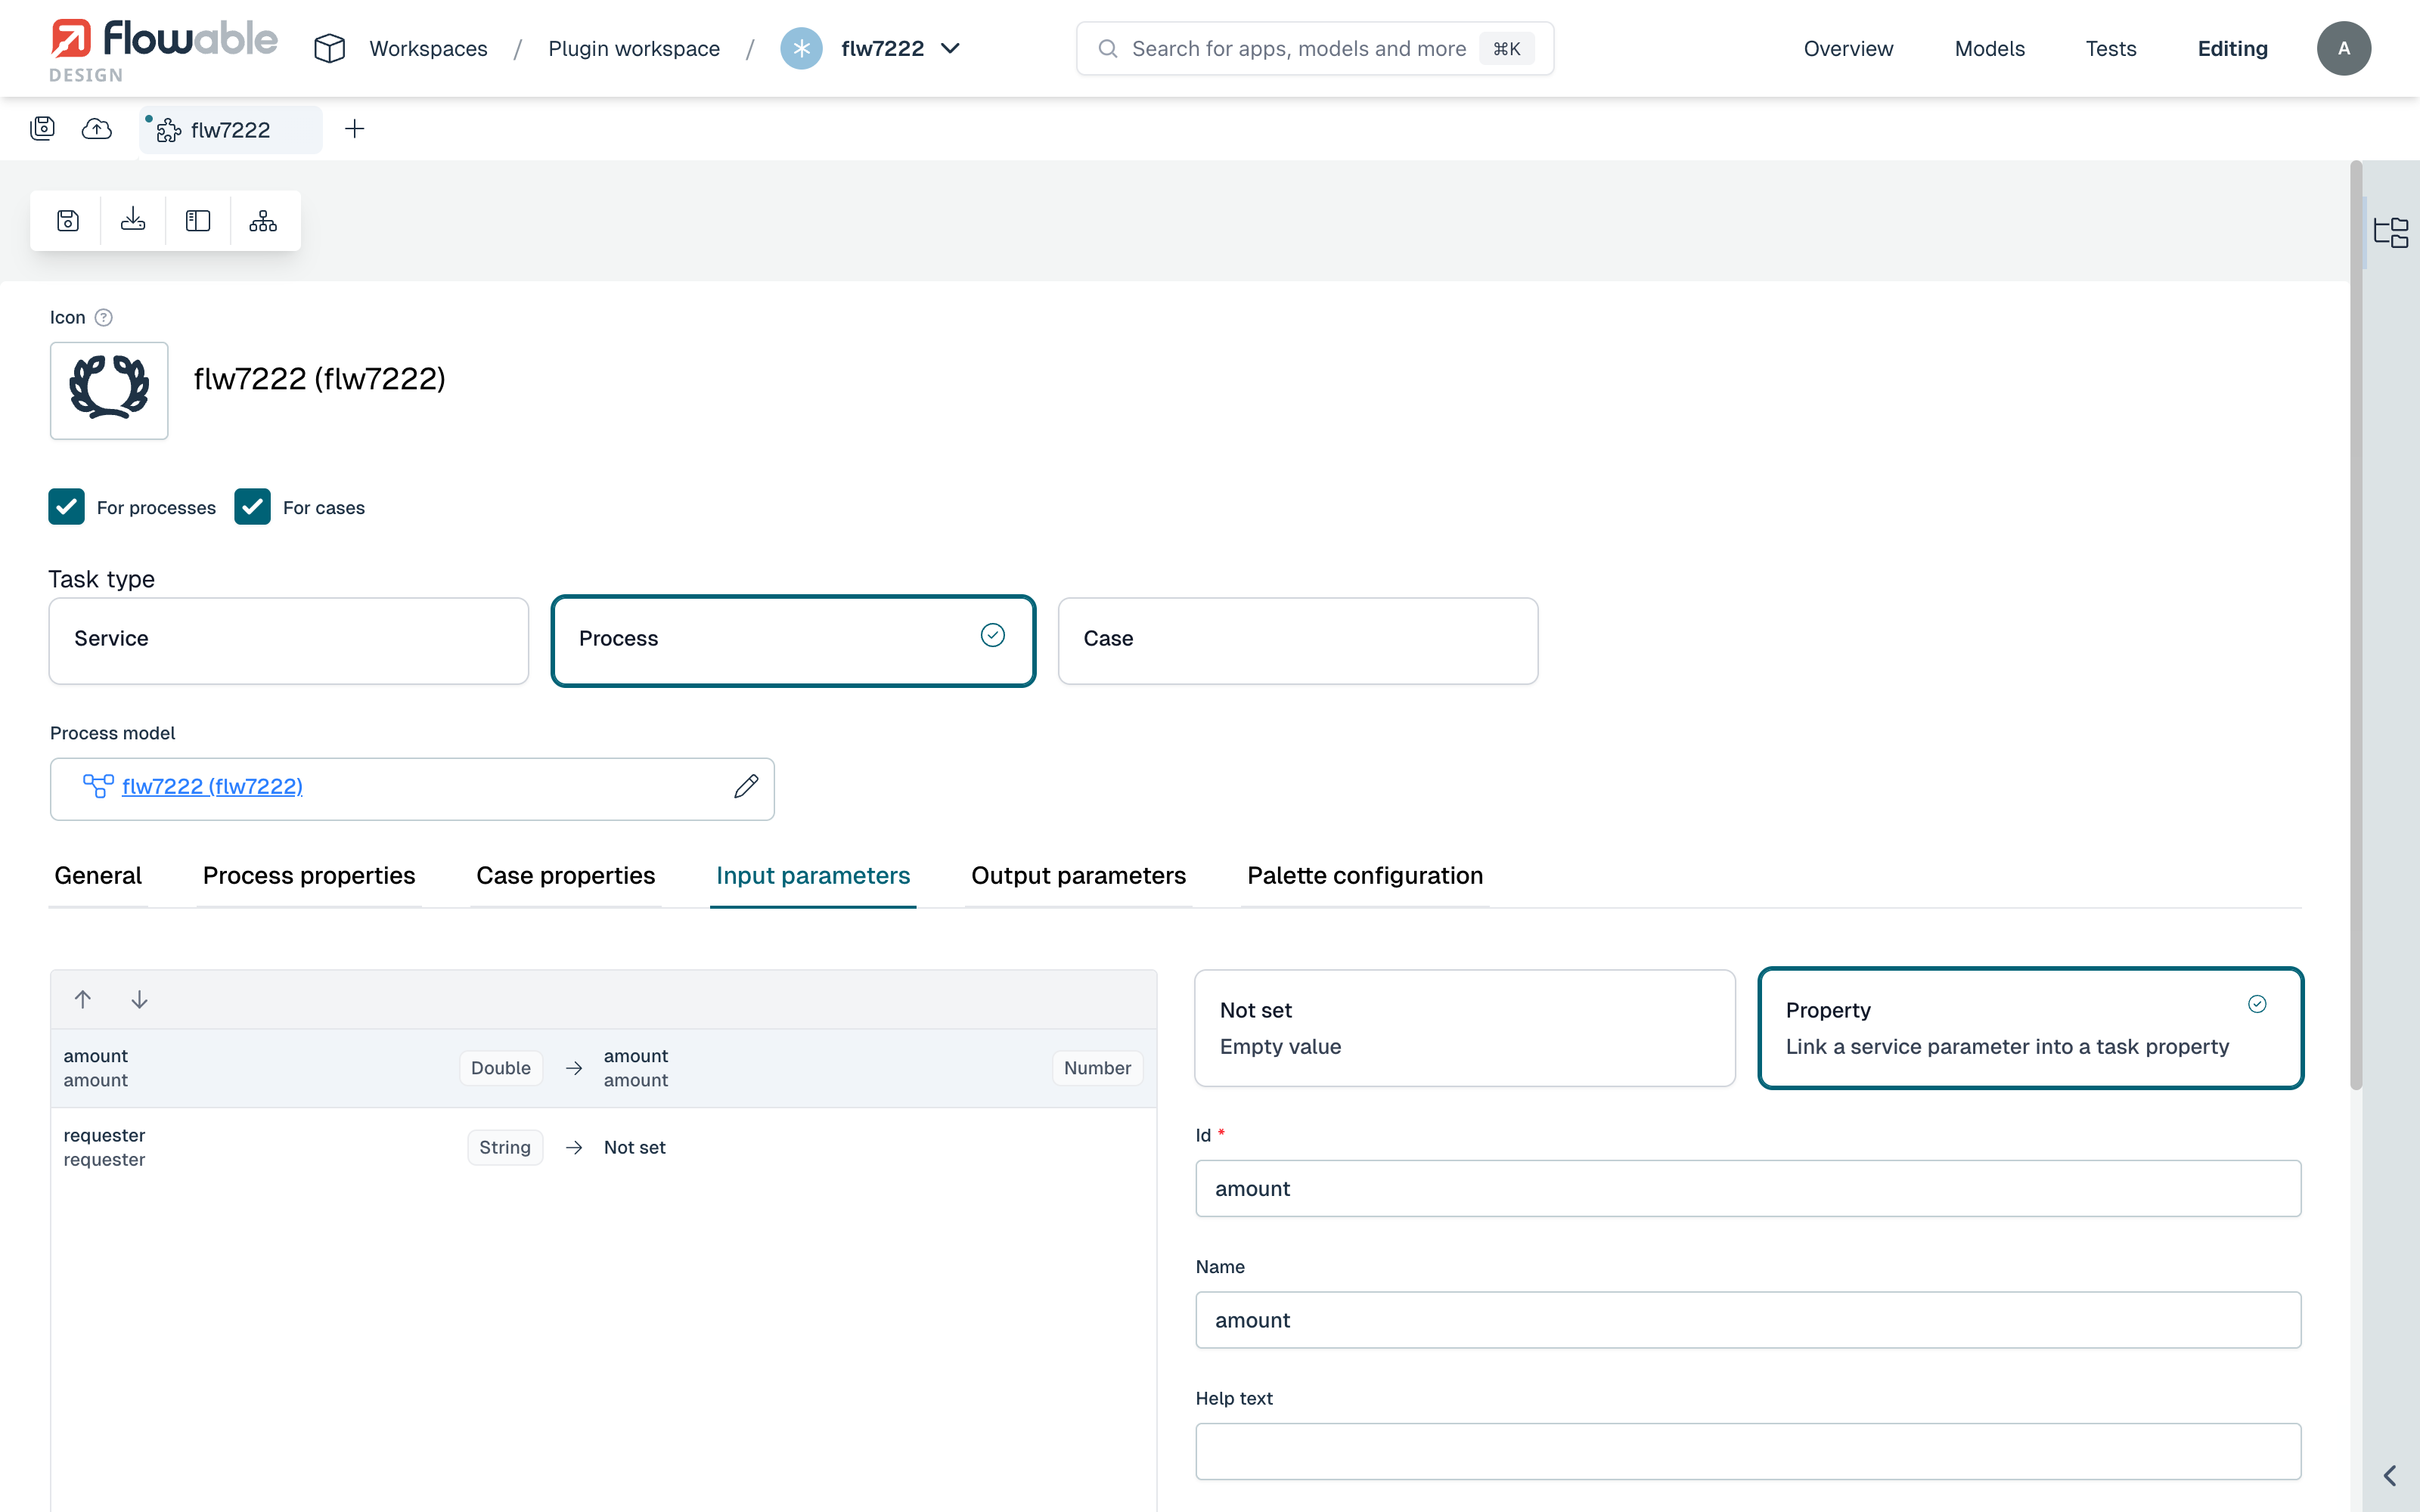Click the Workspaces cube icon
The height and width of the screenshot is (1512, 2420).
point(329,48)
